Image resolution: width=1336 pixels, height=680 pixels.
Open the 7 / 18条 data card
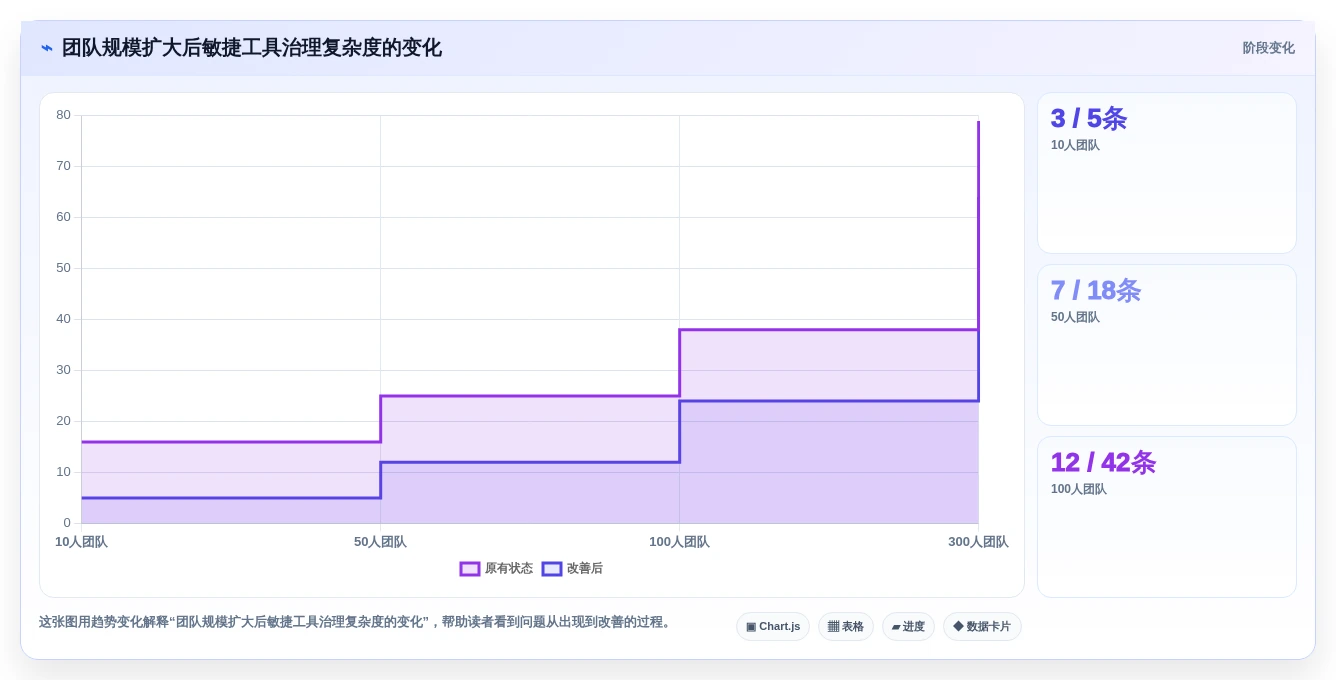pyautogui.click(x=1167, y=345)
